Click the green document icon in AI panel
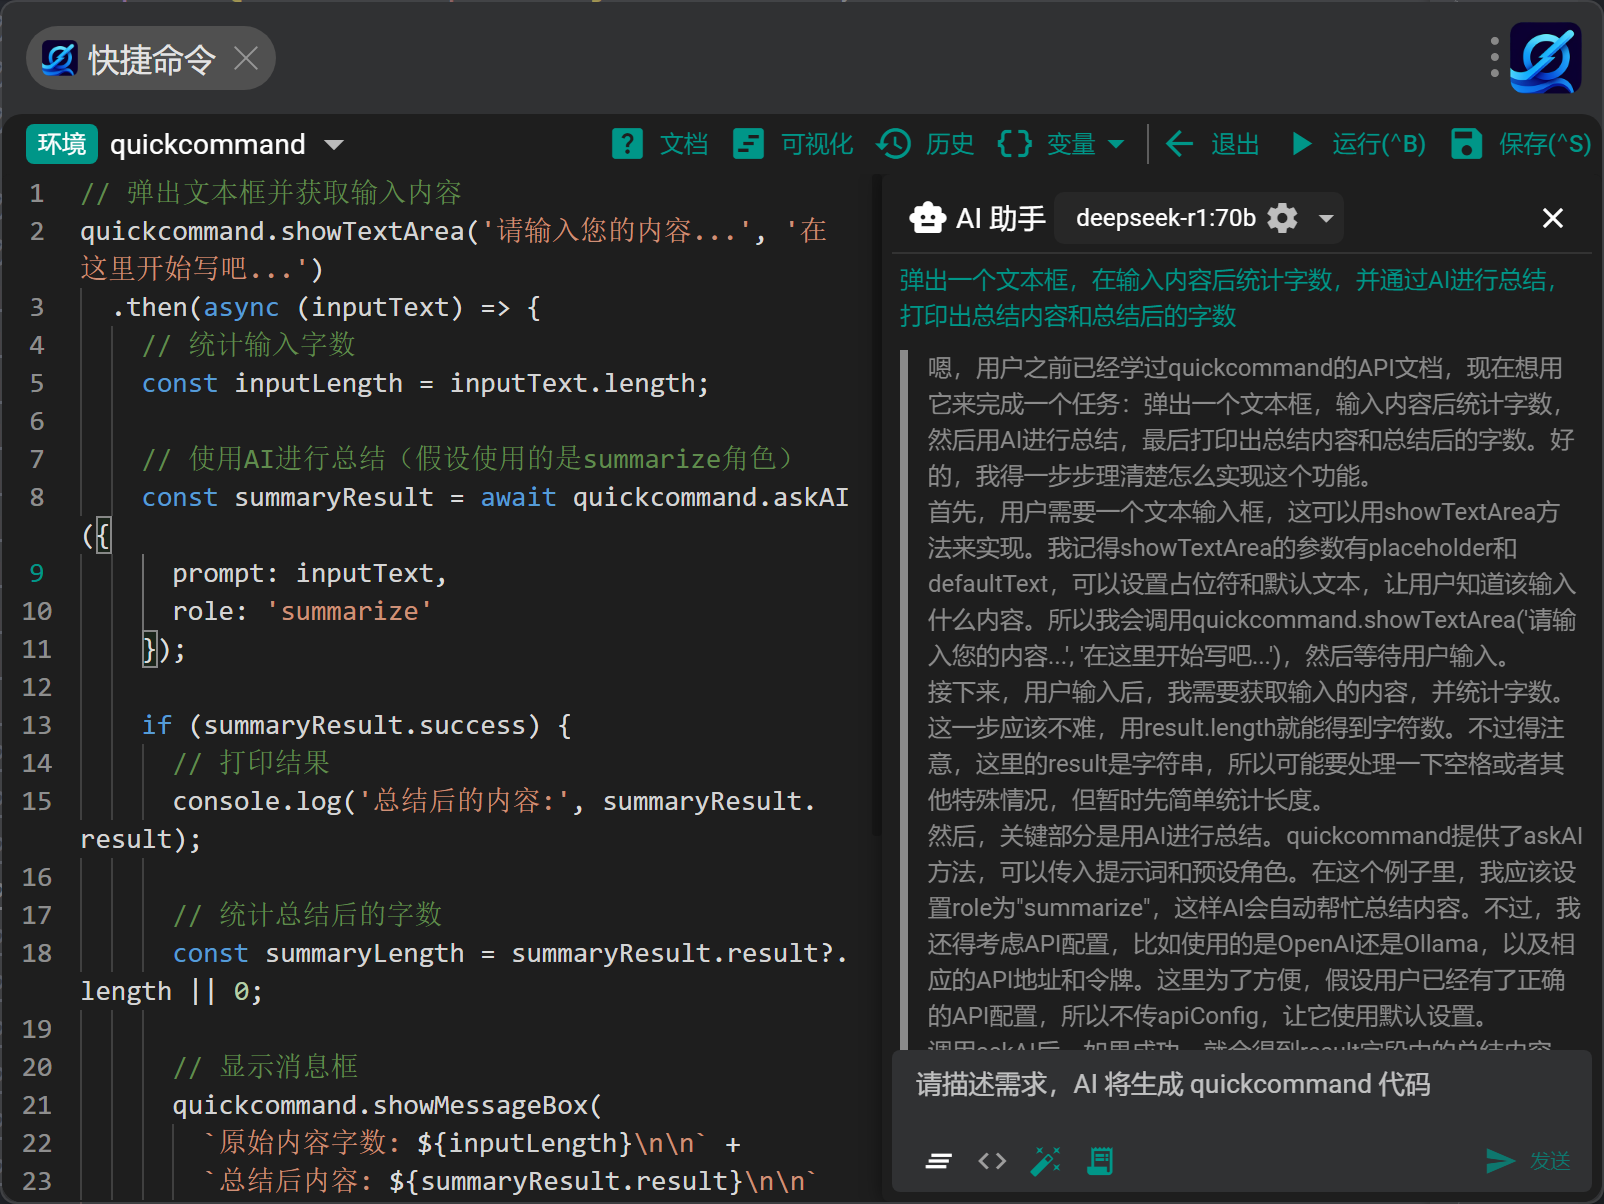Viewport: 1604px width, 1204px height. [x=1100, y=1161]
